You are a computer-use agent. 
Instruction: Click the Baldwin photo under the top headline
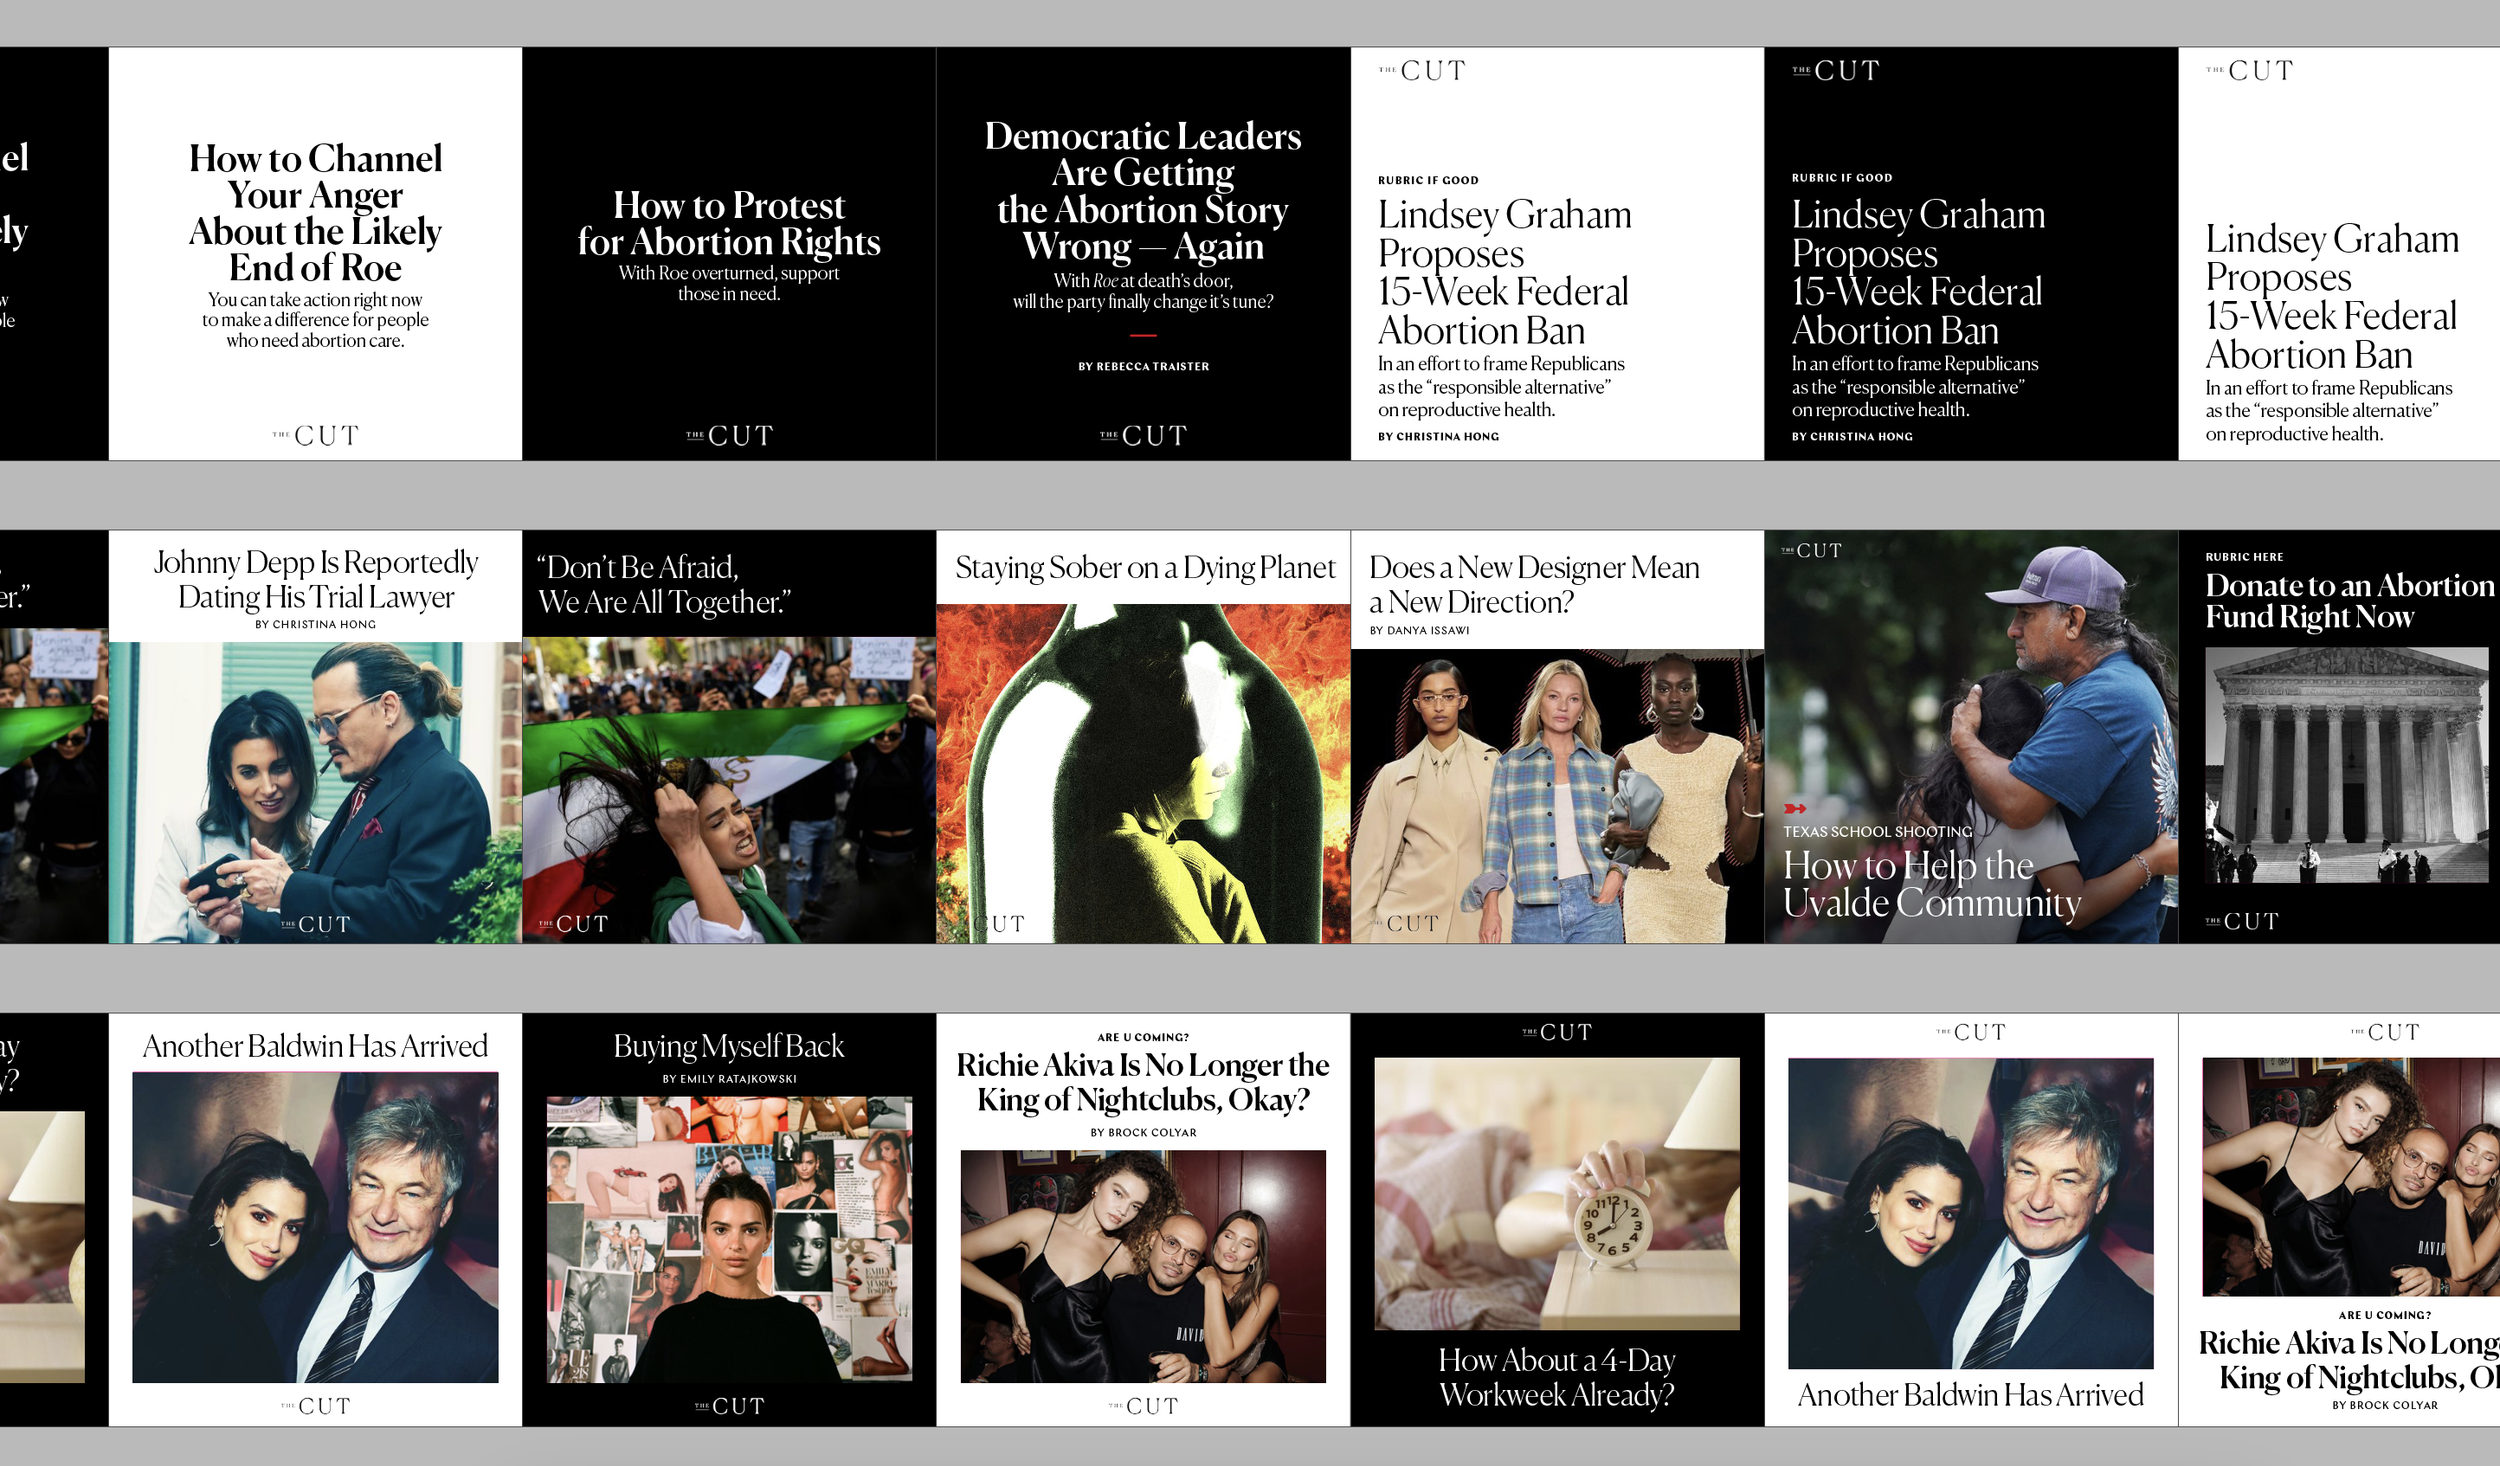pyautogui.click(x=315, y=1227)
